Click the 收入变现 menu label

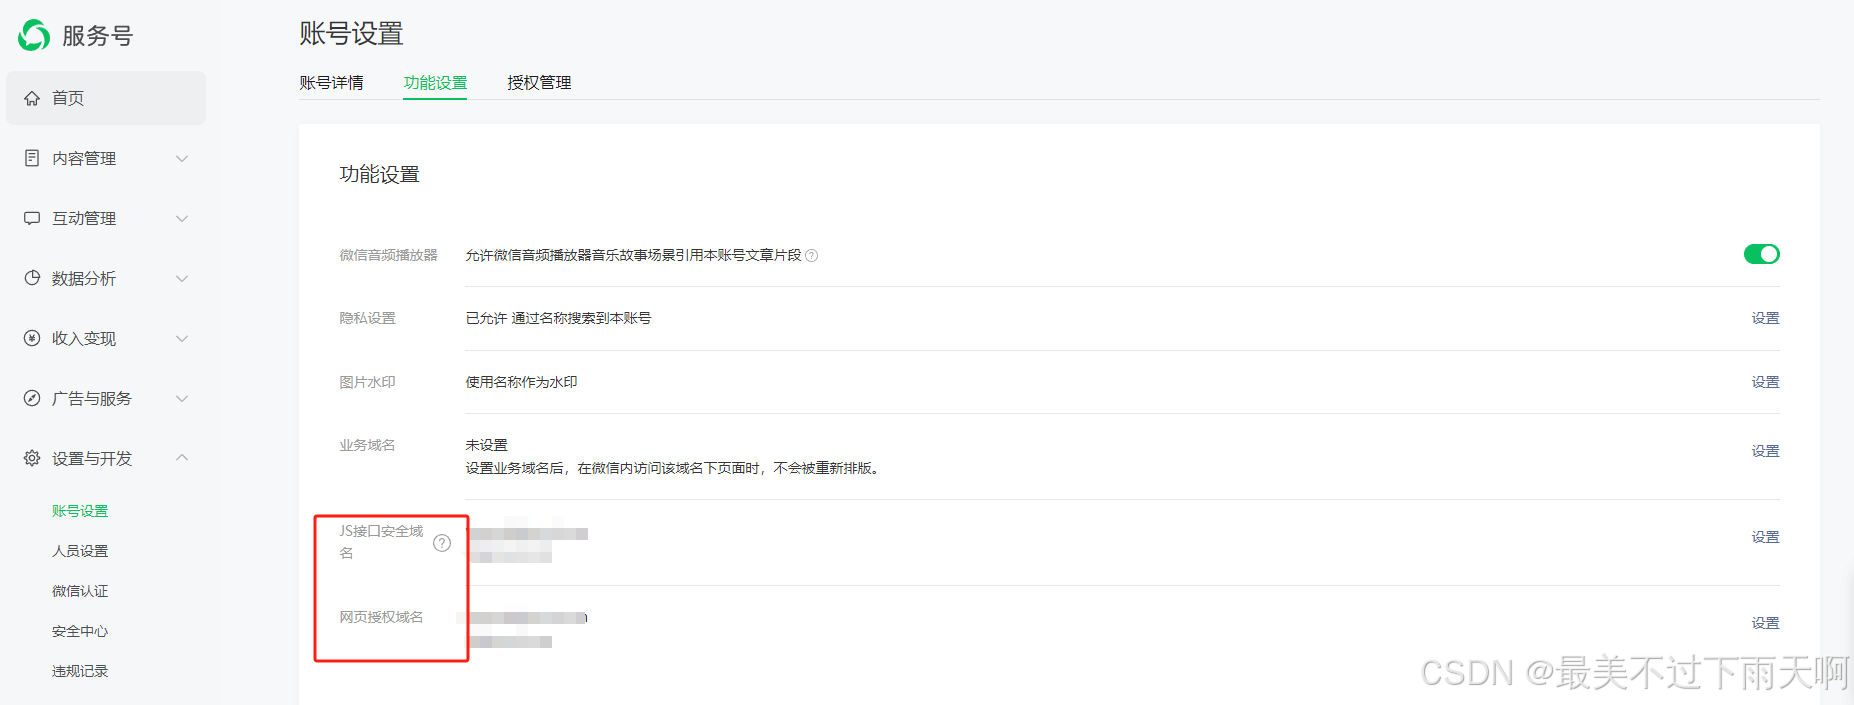tap(84, 338)
